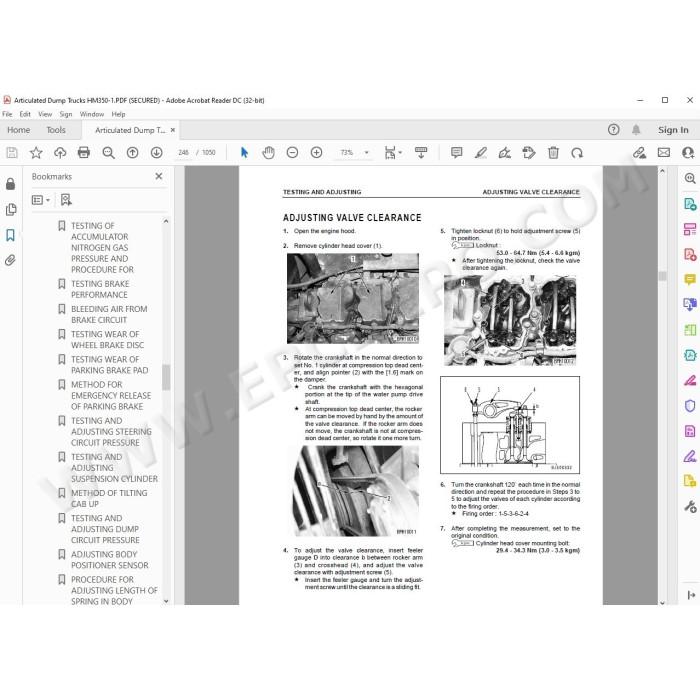Rotate page clockwise icon
700x700 pixels.
click(577, 153)
